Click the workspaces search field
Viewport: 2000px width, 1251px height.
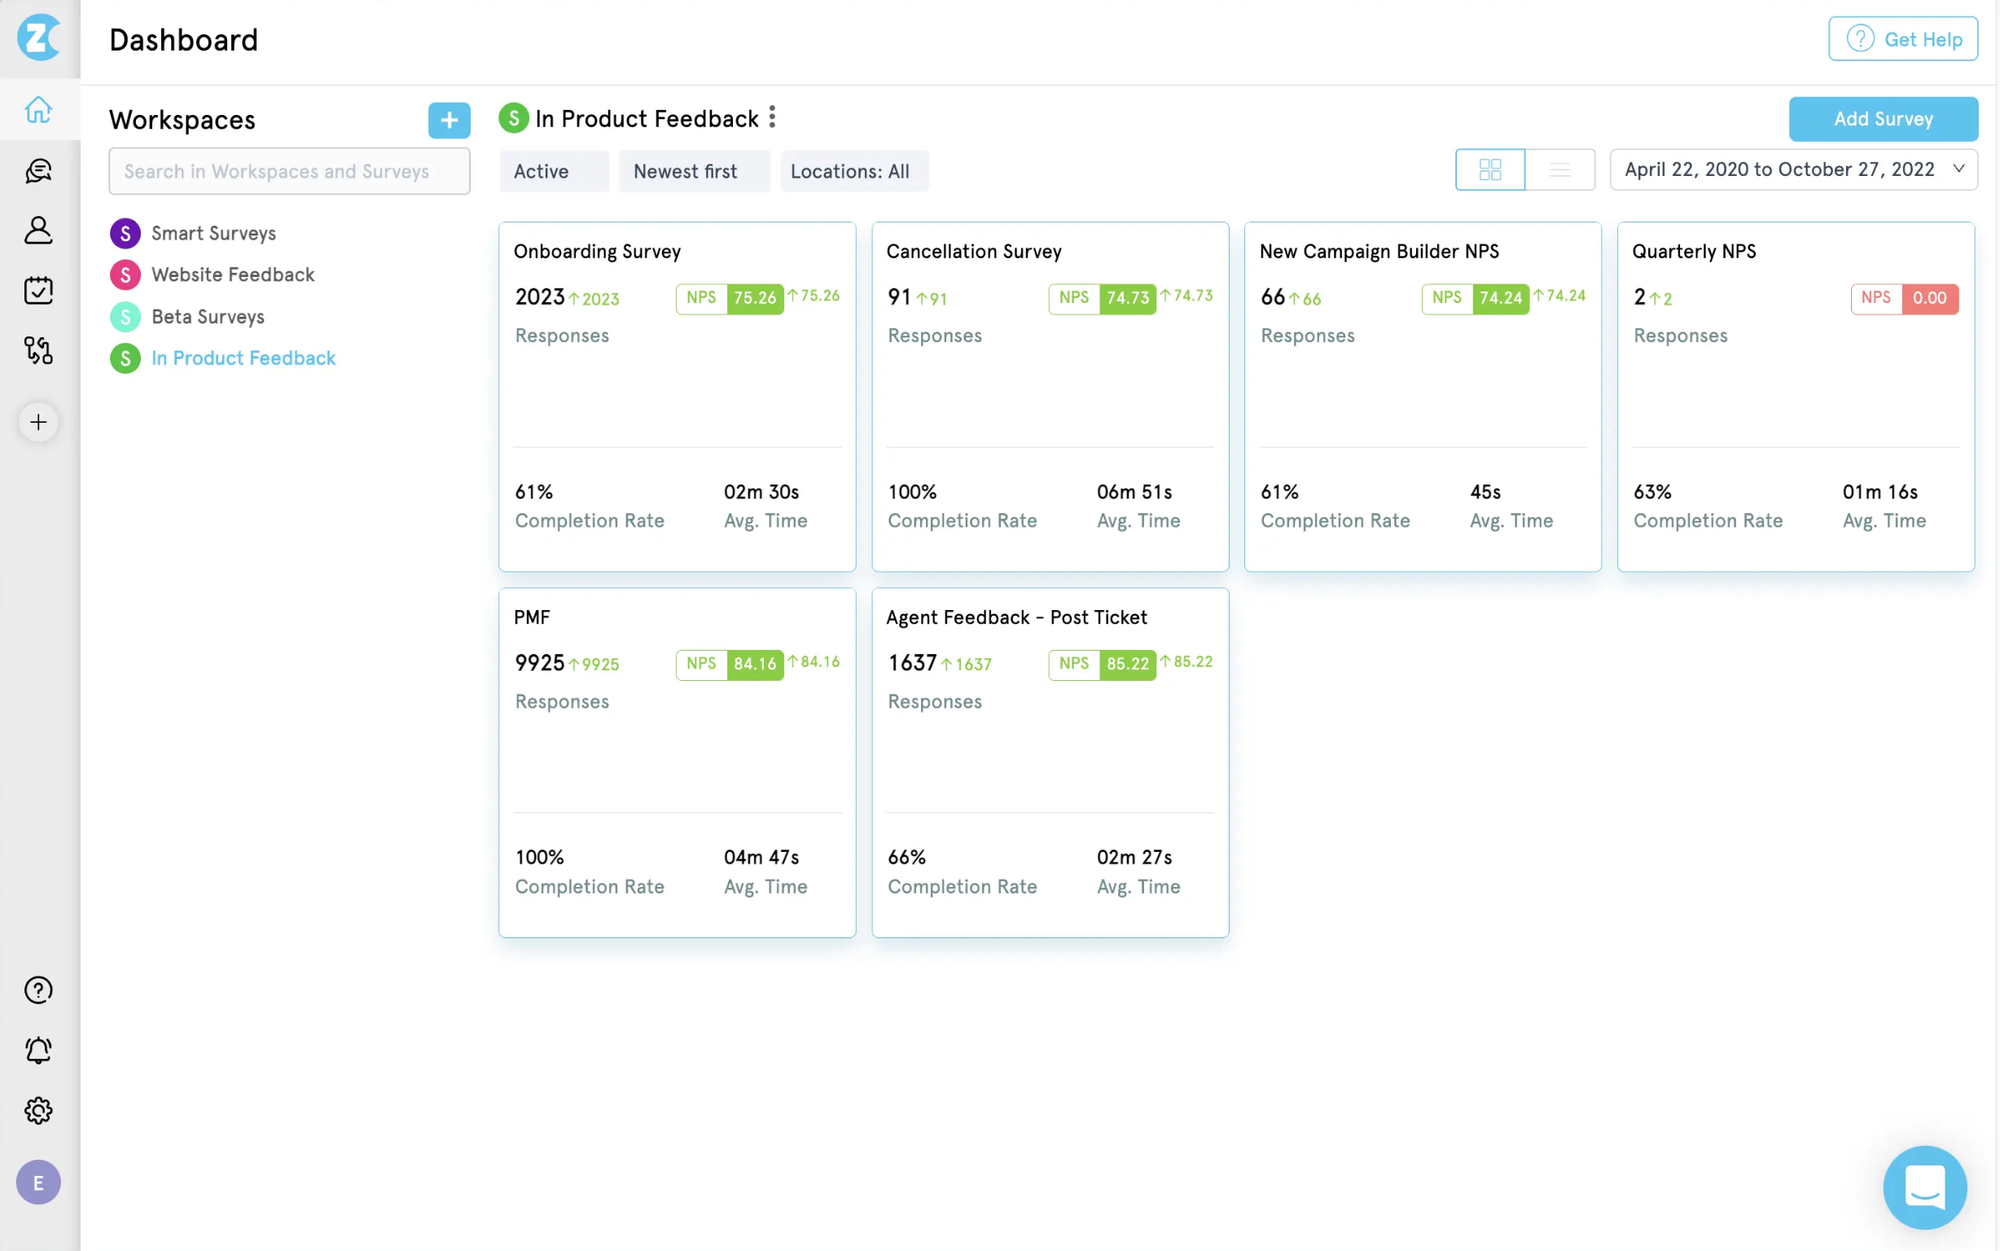coord(288,171)
